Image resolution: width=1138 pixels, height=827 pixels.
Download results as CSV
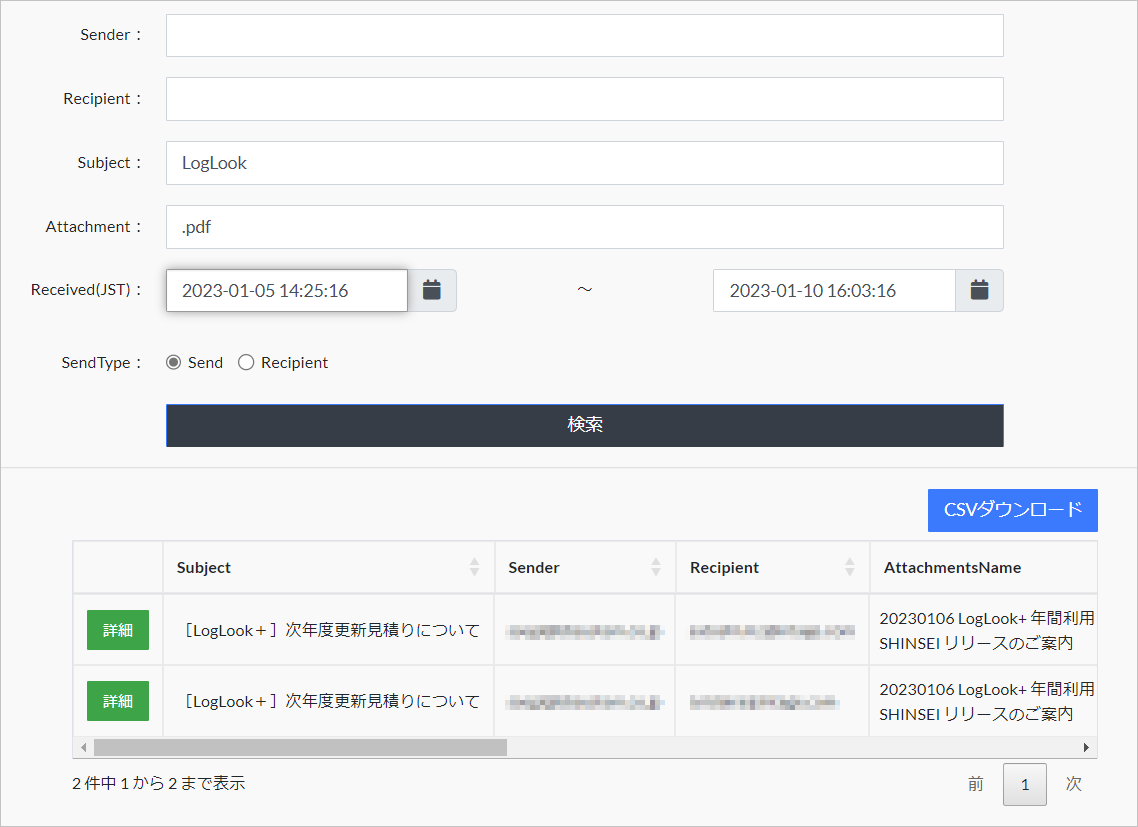tap(1012, 510)
